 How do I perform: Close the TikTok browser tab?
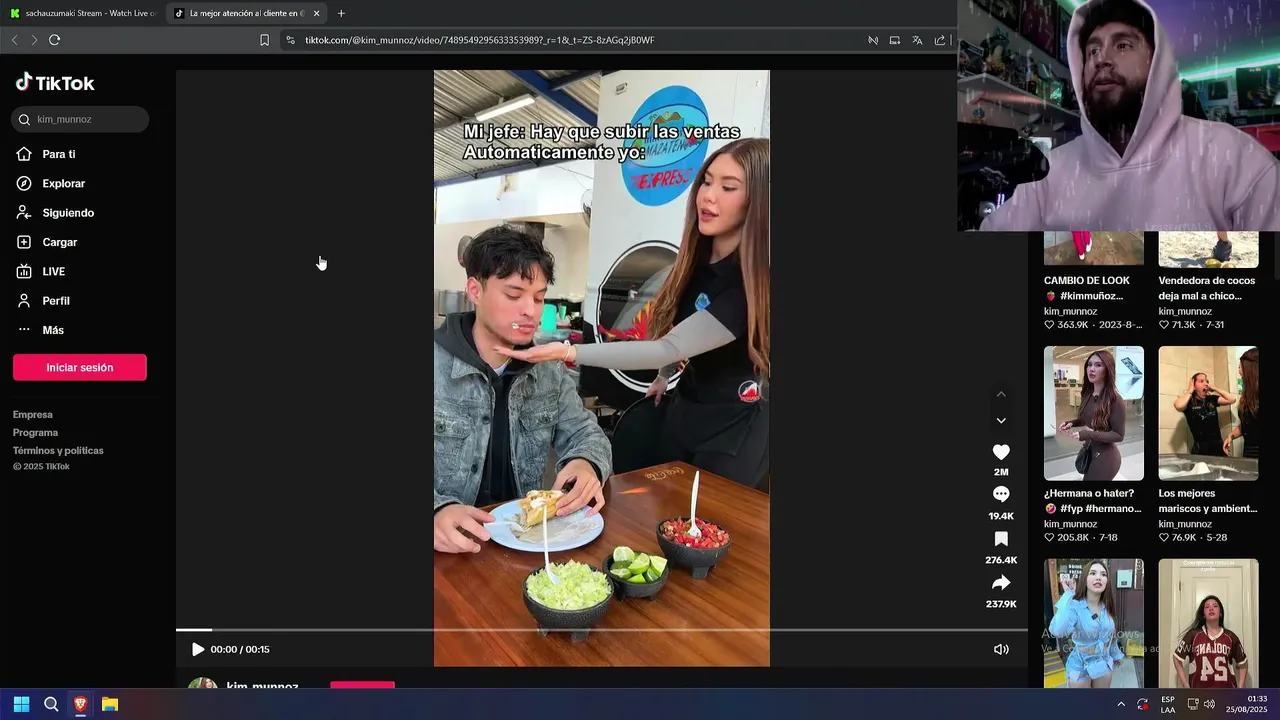pyautogui.click(x=317, y=13)
